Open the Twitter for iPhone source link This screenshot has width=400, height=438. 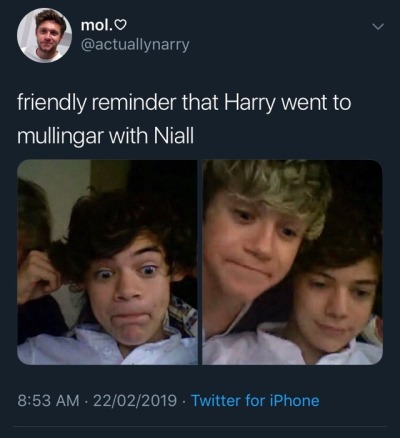coord(255,400)
